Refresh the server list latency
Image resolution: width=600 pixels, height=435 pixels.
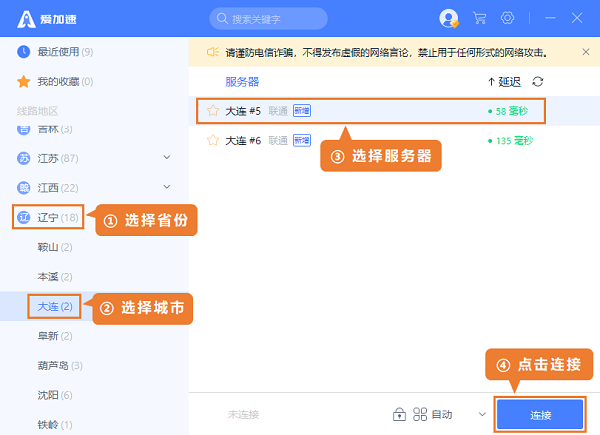click(538, 82)
